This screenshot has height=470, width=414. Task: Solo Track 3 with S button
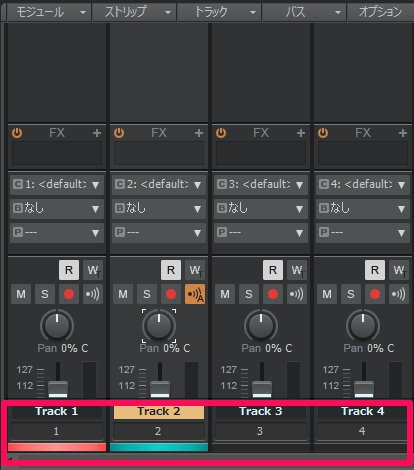pyautogui.click(x=249, y=294)
